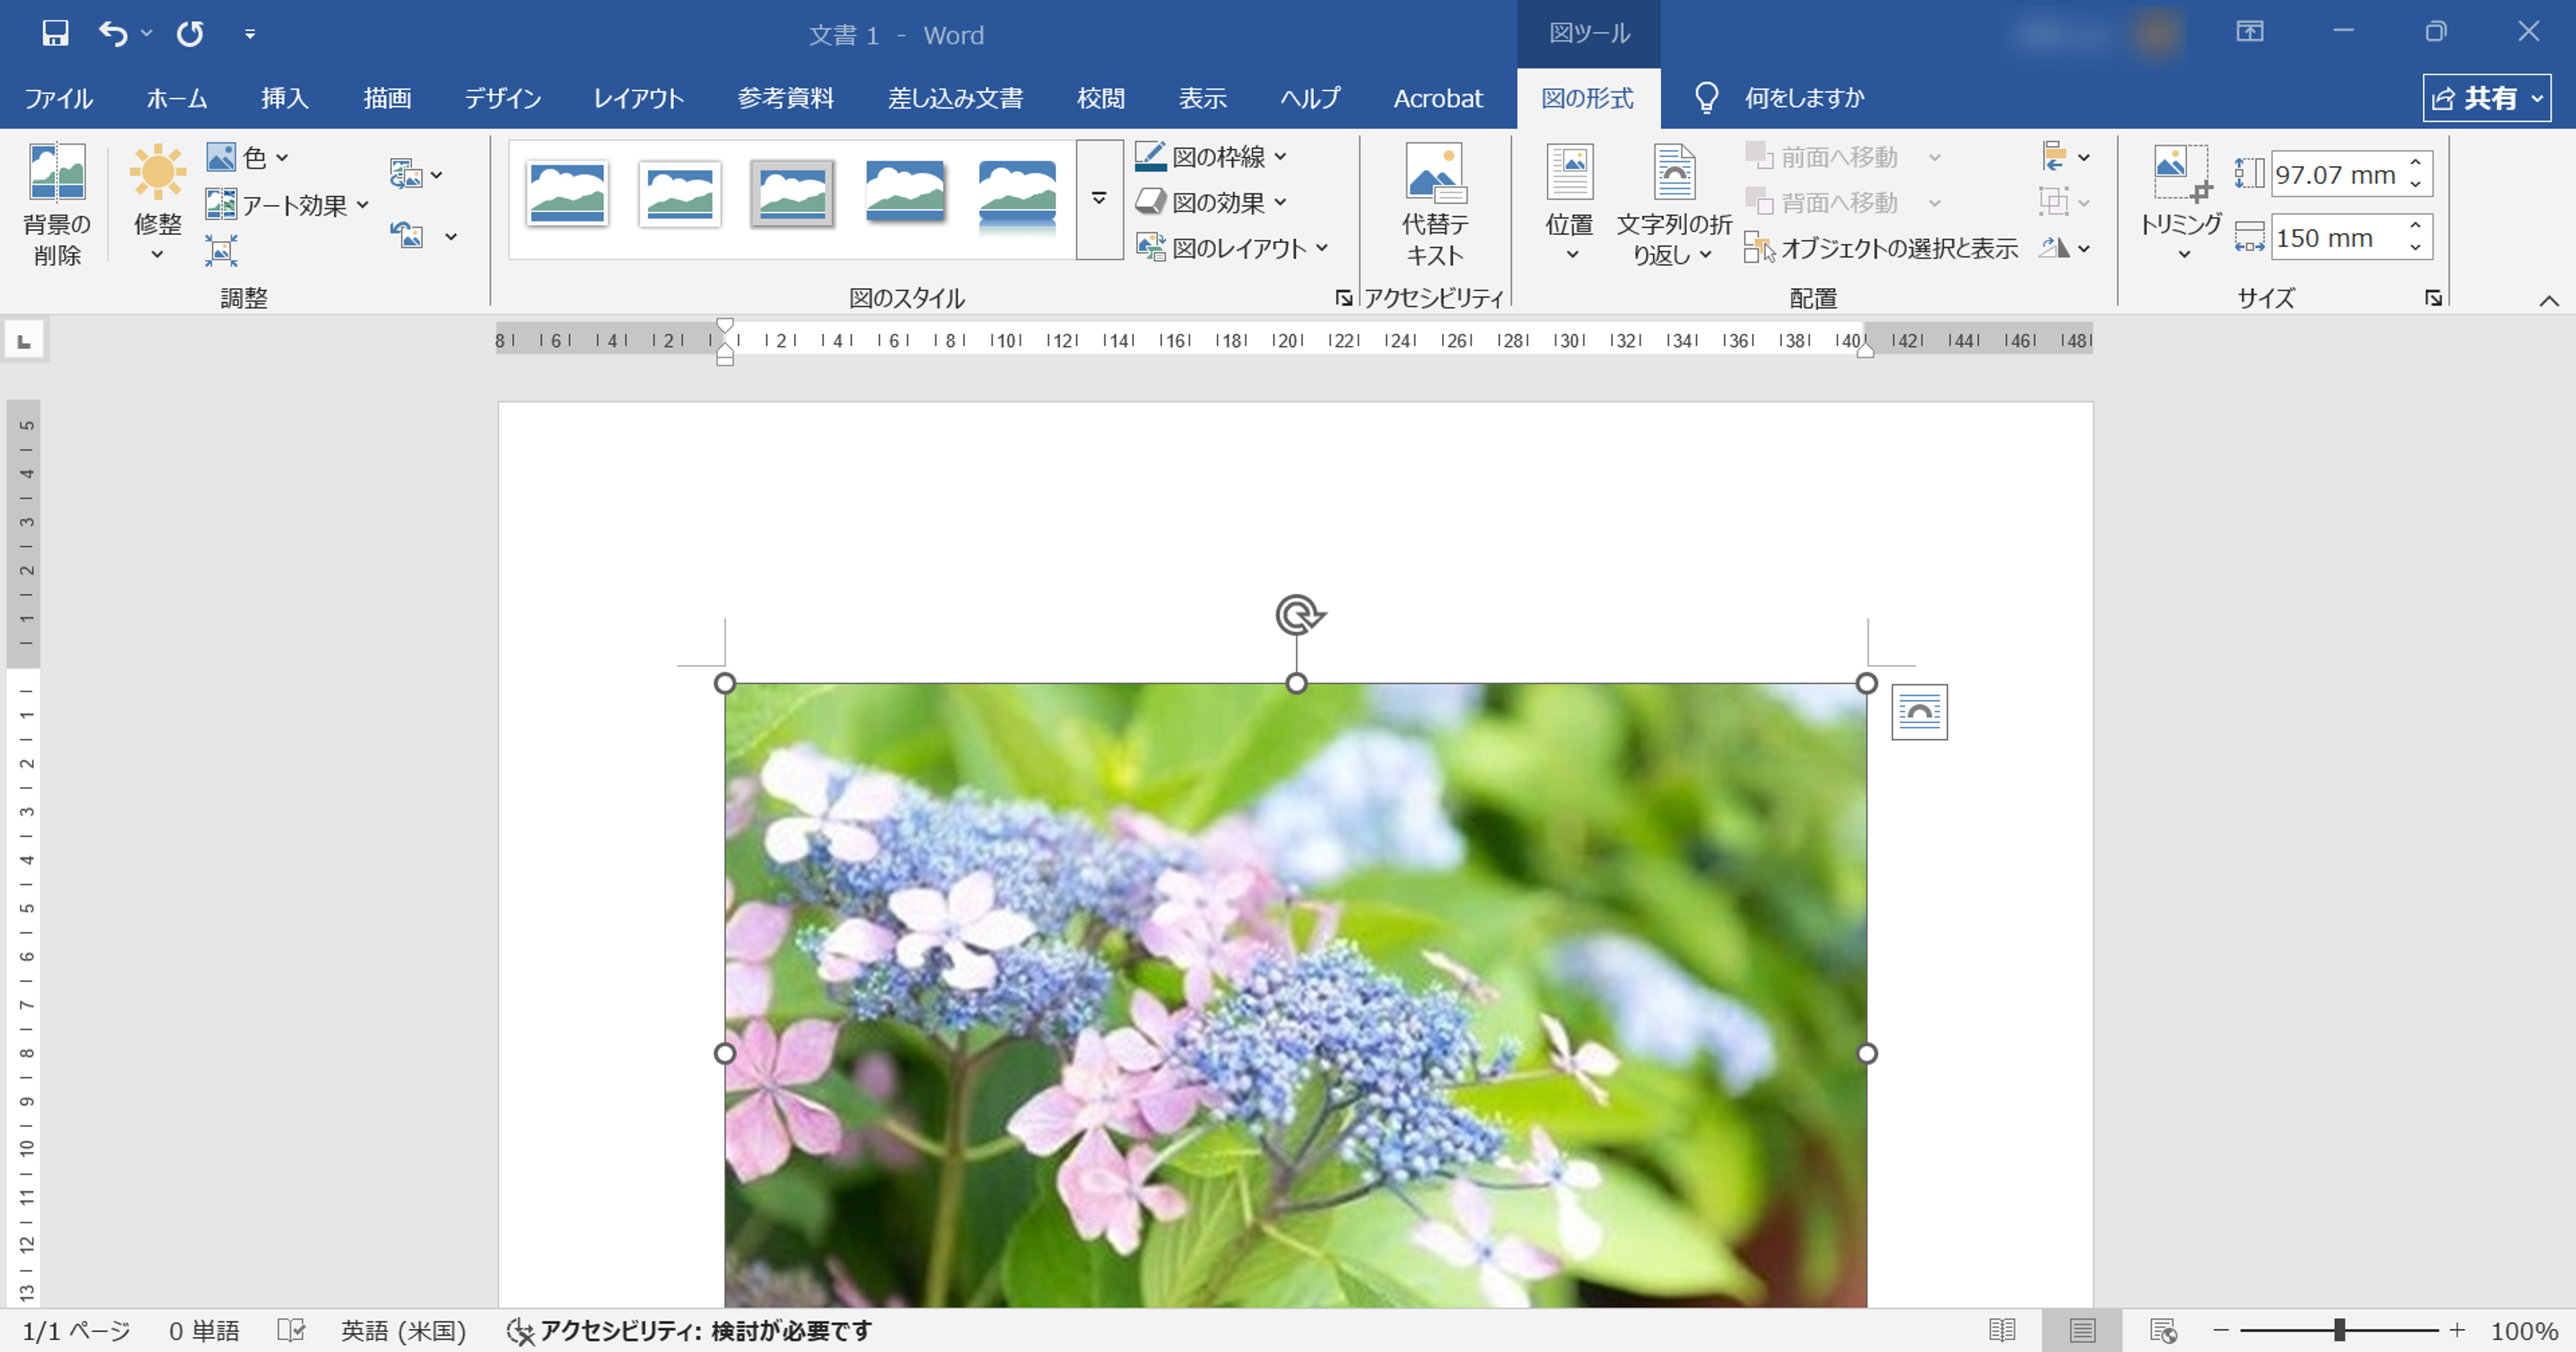Click the Save icon in quick access toolbar

55,34
